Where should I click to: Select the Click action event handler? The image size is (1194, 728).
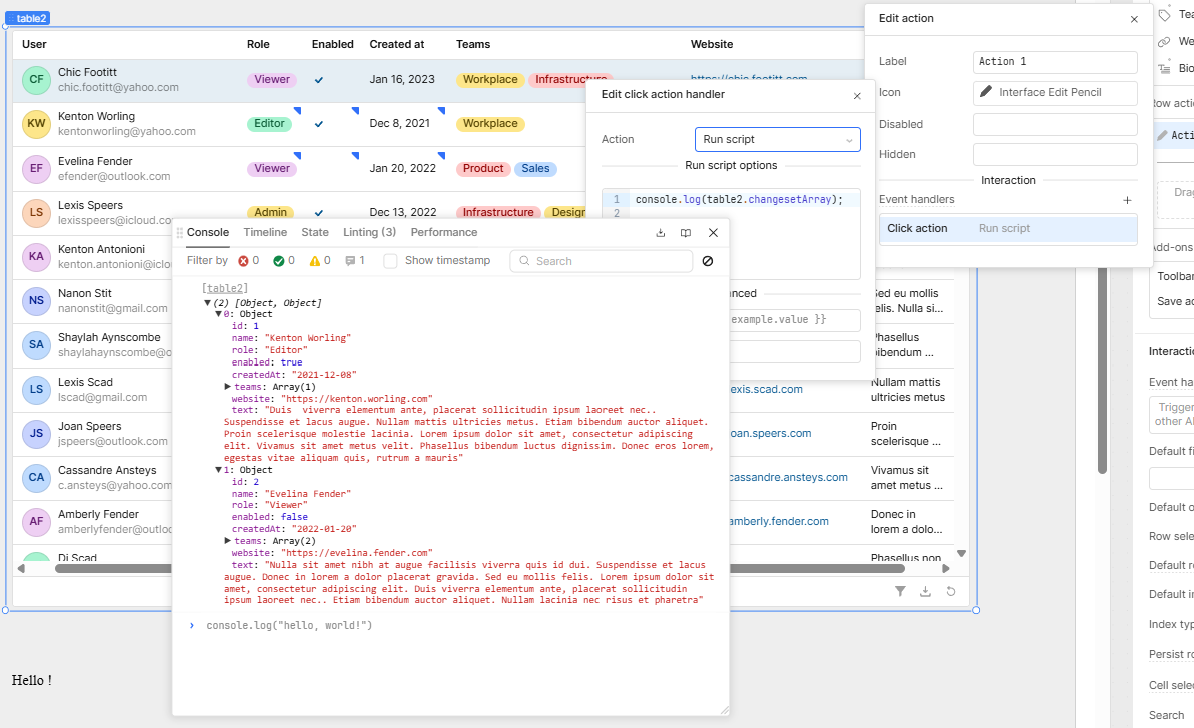[x=1008, y=228]
